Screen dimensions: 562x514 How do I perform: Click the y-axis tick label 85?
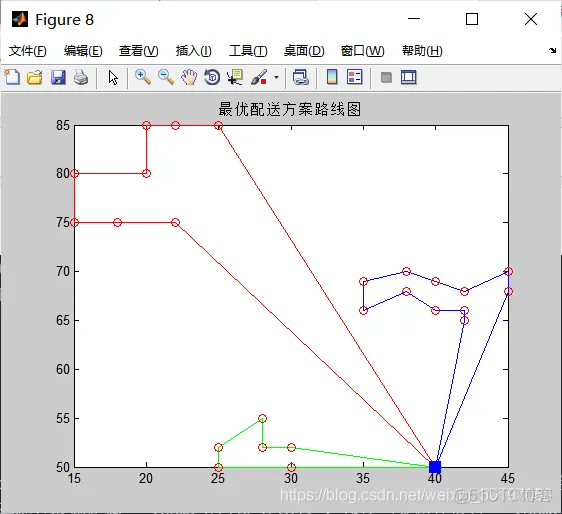[x=63, y=125]
